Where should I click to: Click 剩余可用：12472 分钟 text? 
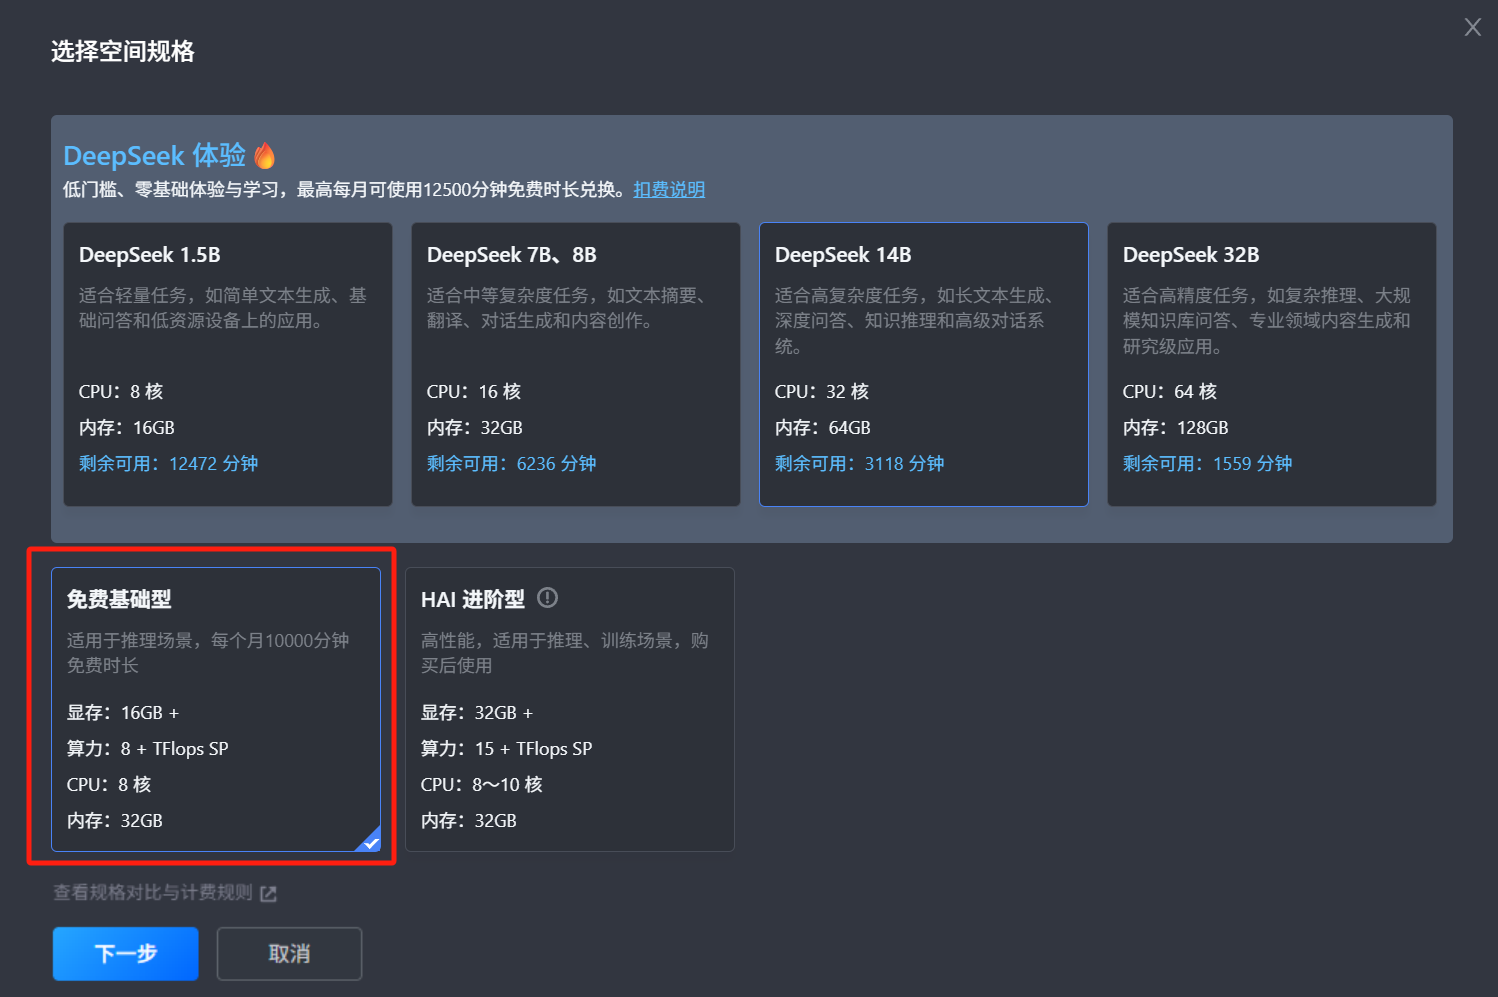(169, 464)
